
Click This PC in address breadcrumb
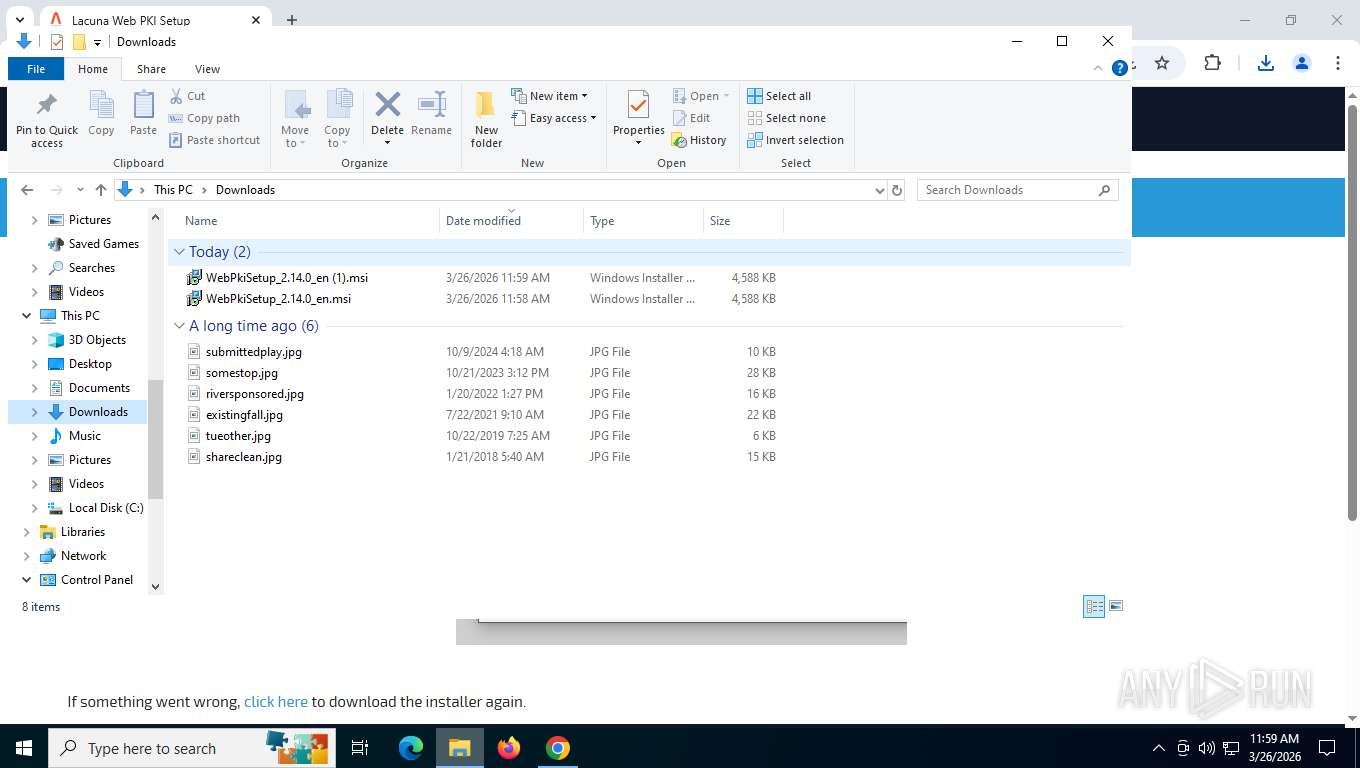tap(173, 190)
